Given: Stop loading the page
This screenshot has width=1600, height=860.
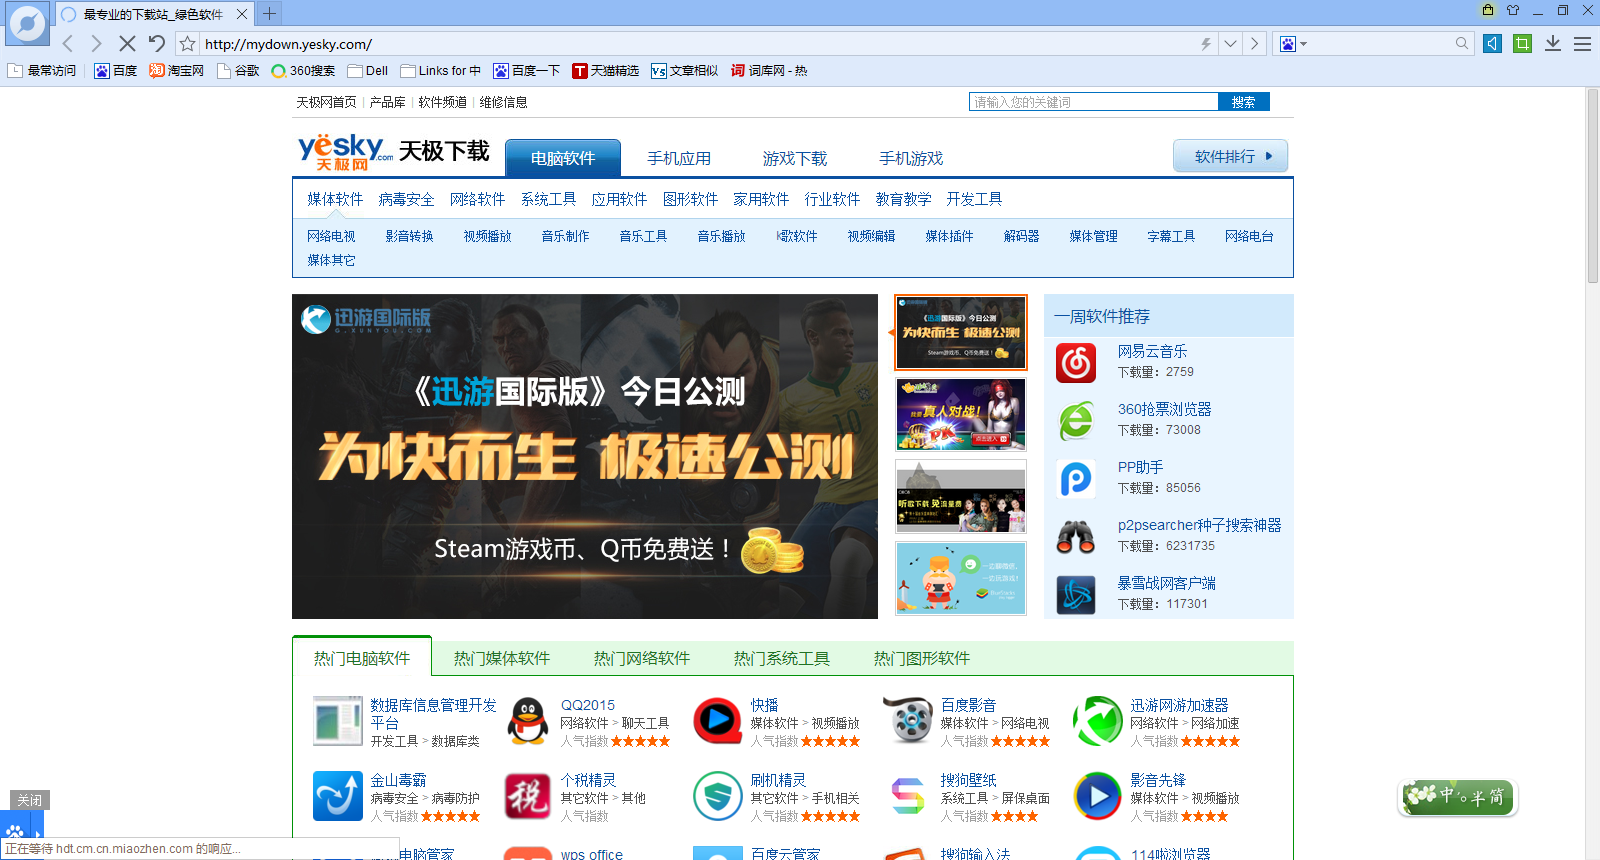Looking at the screenshot, I should [126, 44].
